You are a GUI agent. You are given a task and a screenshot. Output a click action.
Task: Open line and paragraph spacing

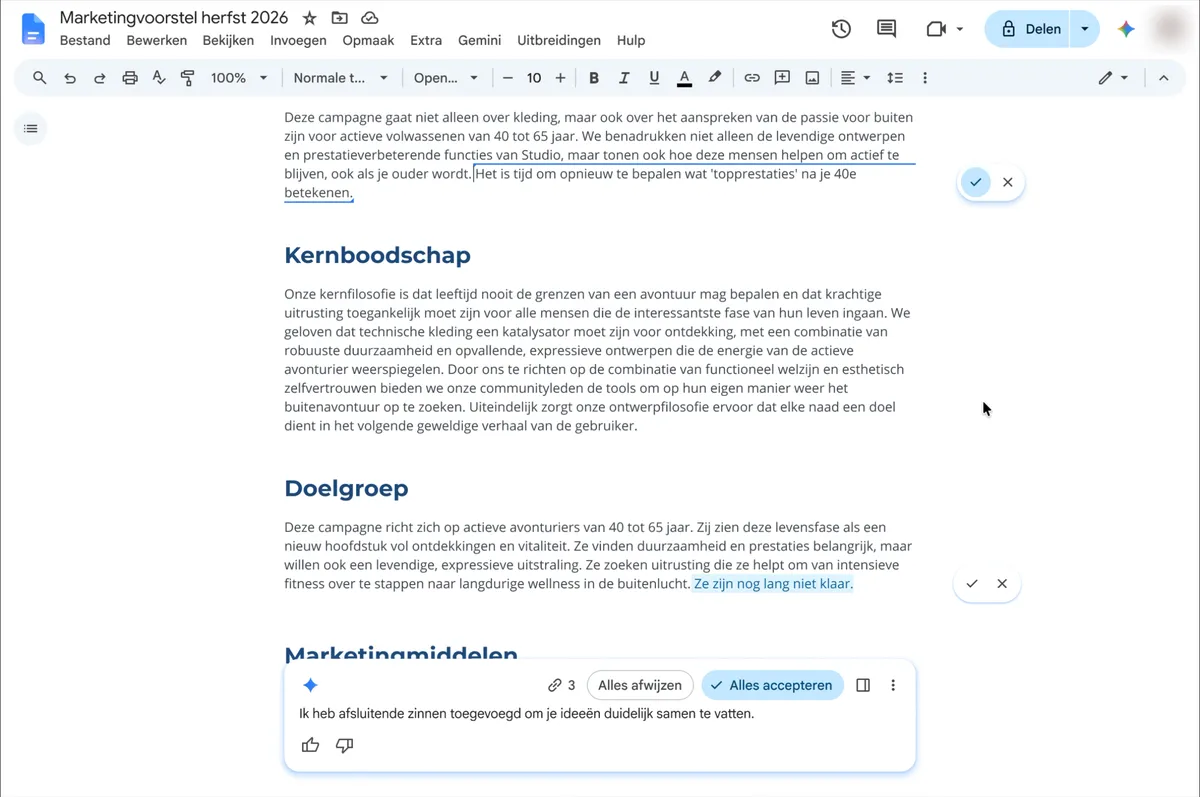click(895, 78)
